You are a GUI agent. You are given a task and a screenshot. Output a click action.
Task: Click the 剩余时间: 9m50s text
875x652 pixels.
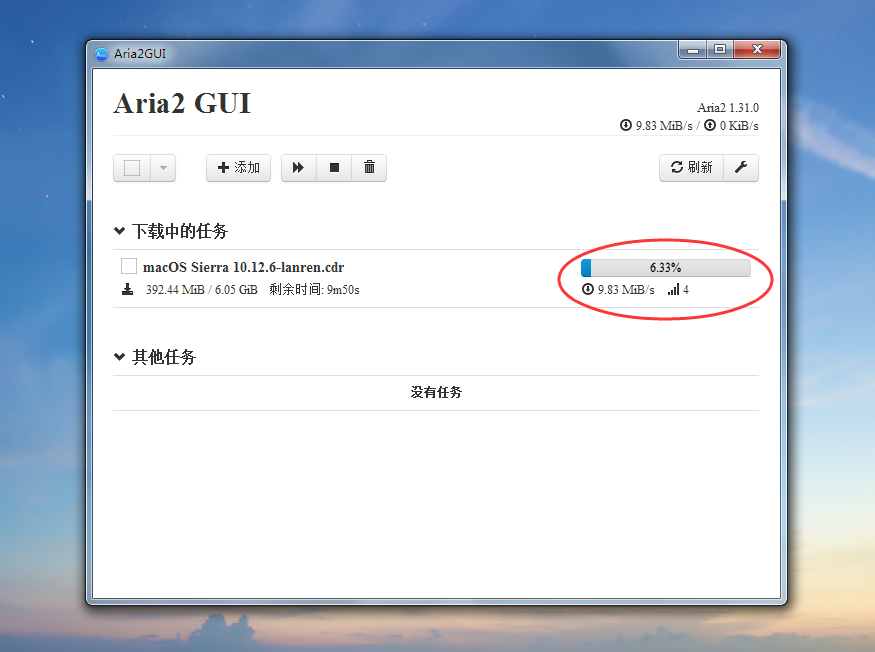pyautogui.click(x=314, y=289)
